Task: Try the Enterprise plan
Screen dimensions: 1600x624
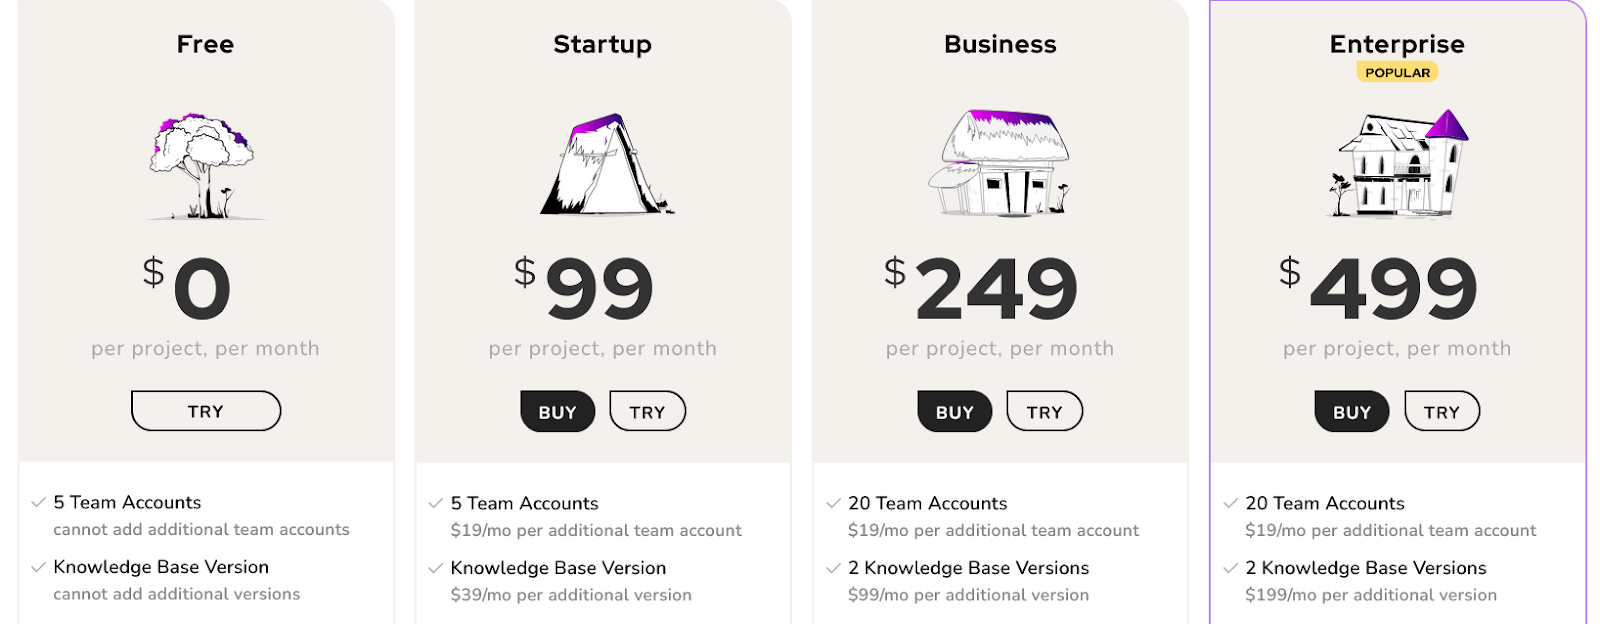Action: [1441, 412]
